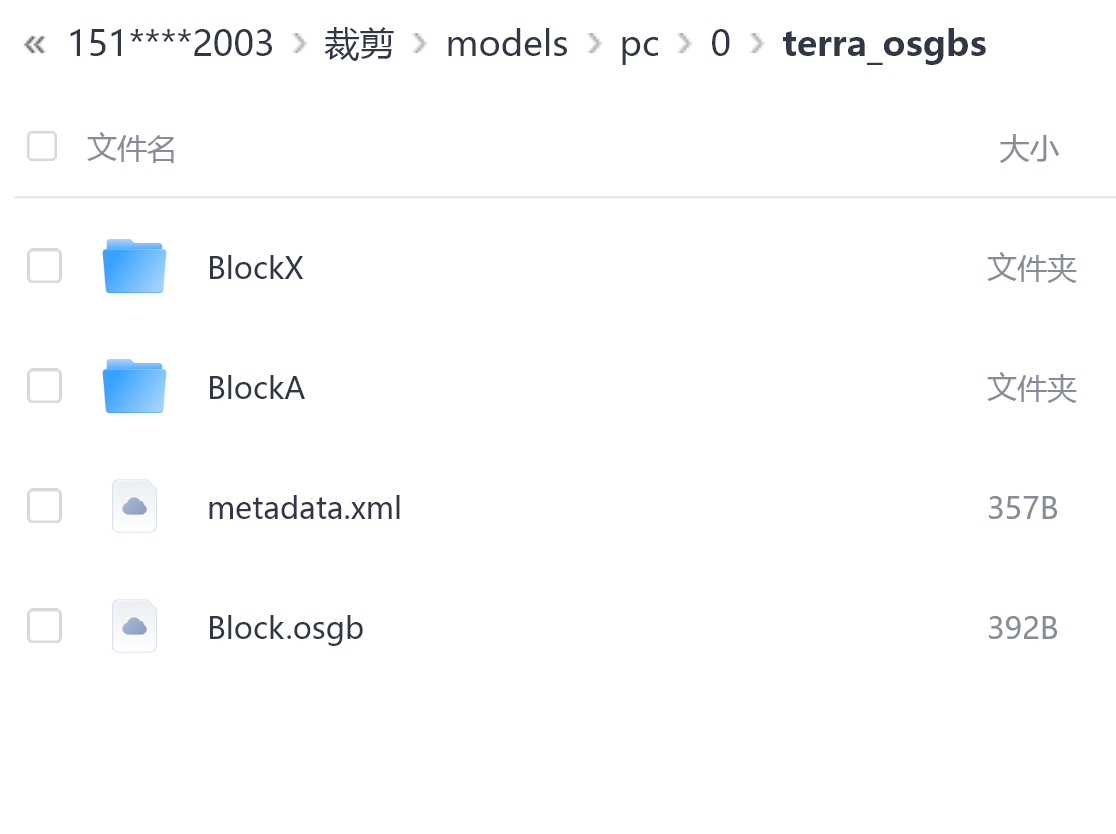Select the Block.osgb row checkbox
The width and height of the screenshot is (1116, 834).
[x=44, y=626]
